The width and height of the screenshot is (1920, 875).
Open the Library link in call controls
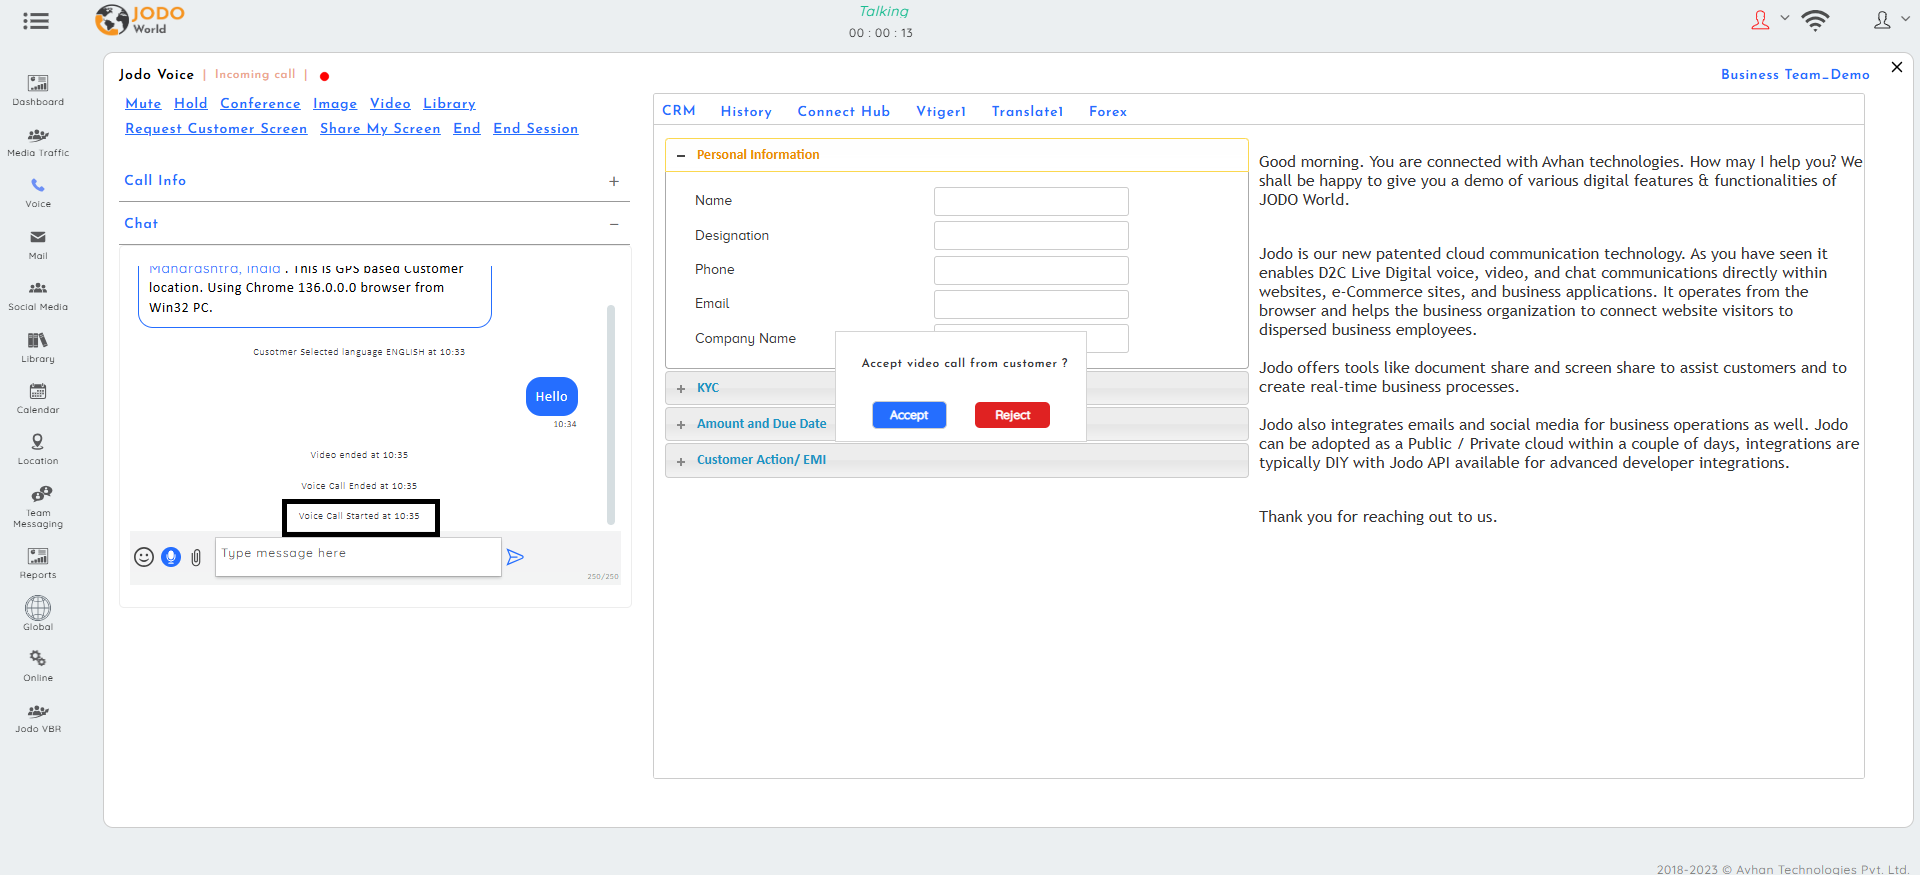[449, 104]
